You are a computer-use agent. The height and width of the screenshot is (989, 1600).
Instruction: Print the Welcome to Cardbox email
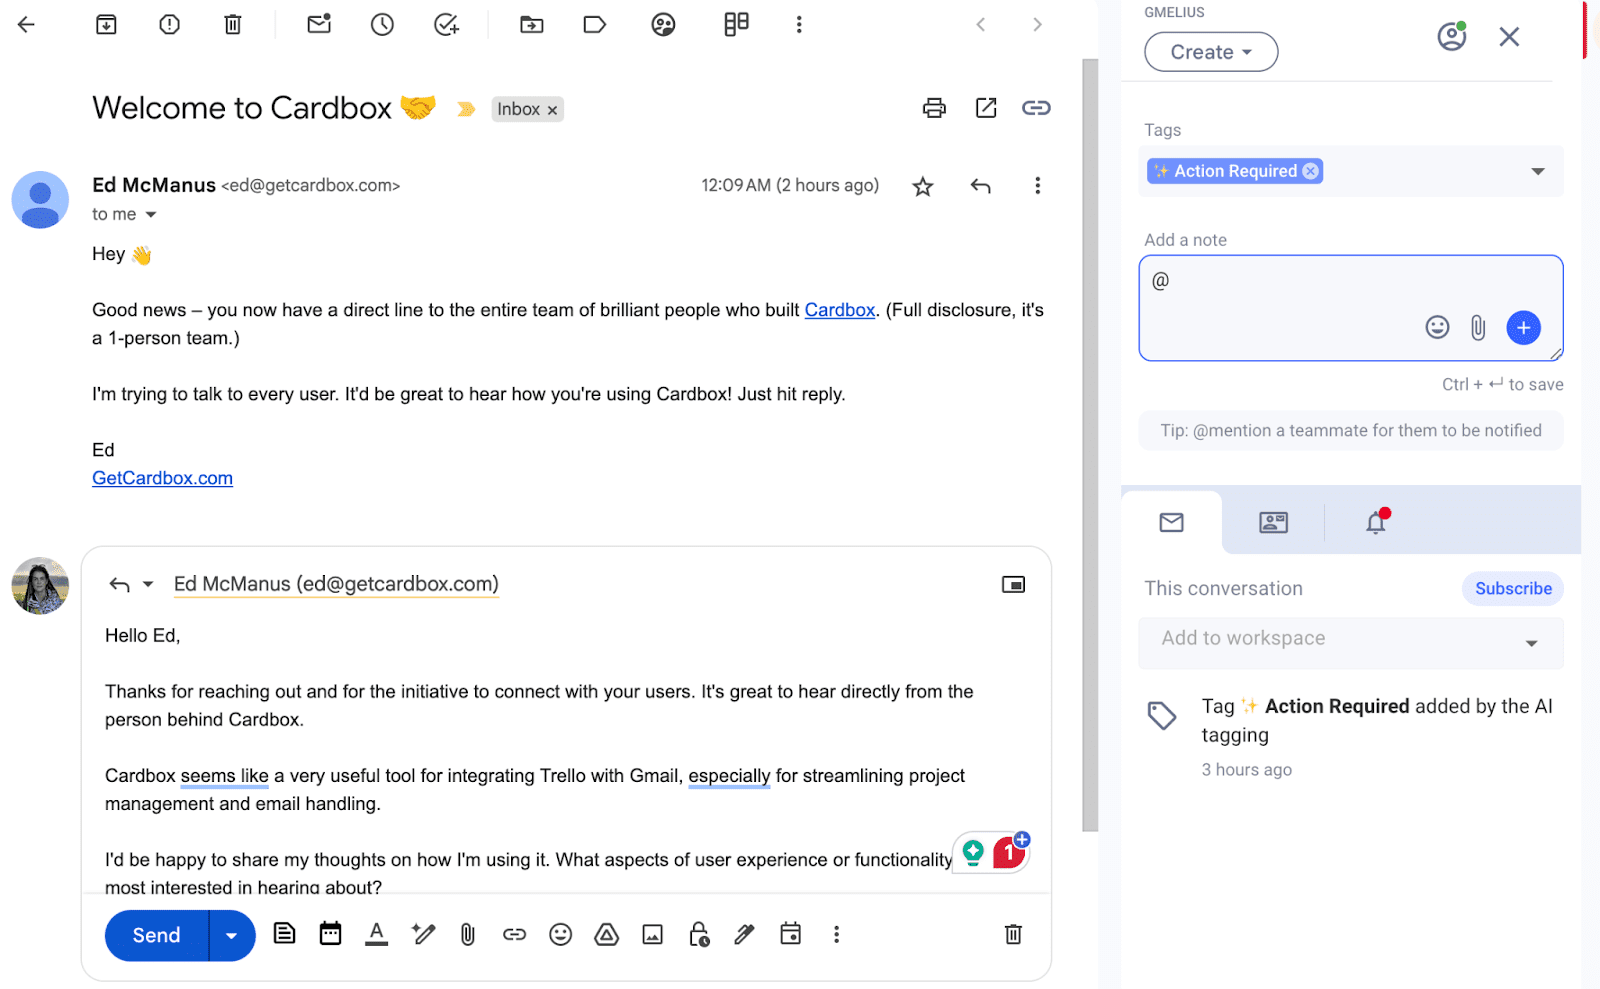(x=934, y=108)
